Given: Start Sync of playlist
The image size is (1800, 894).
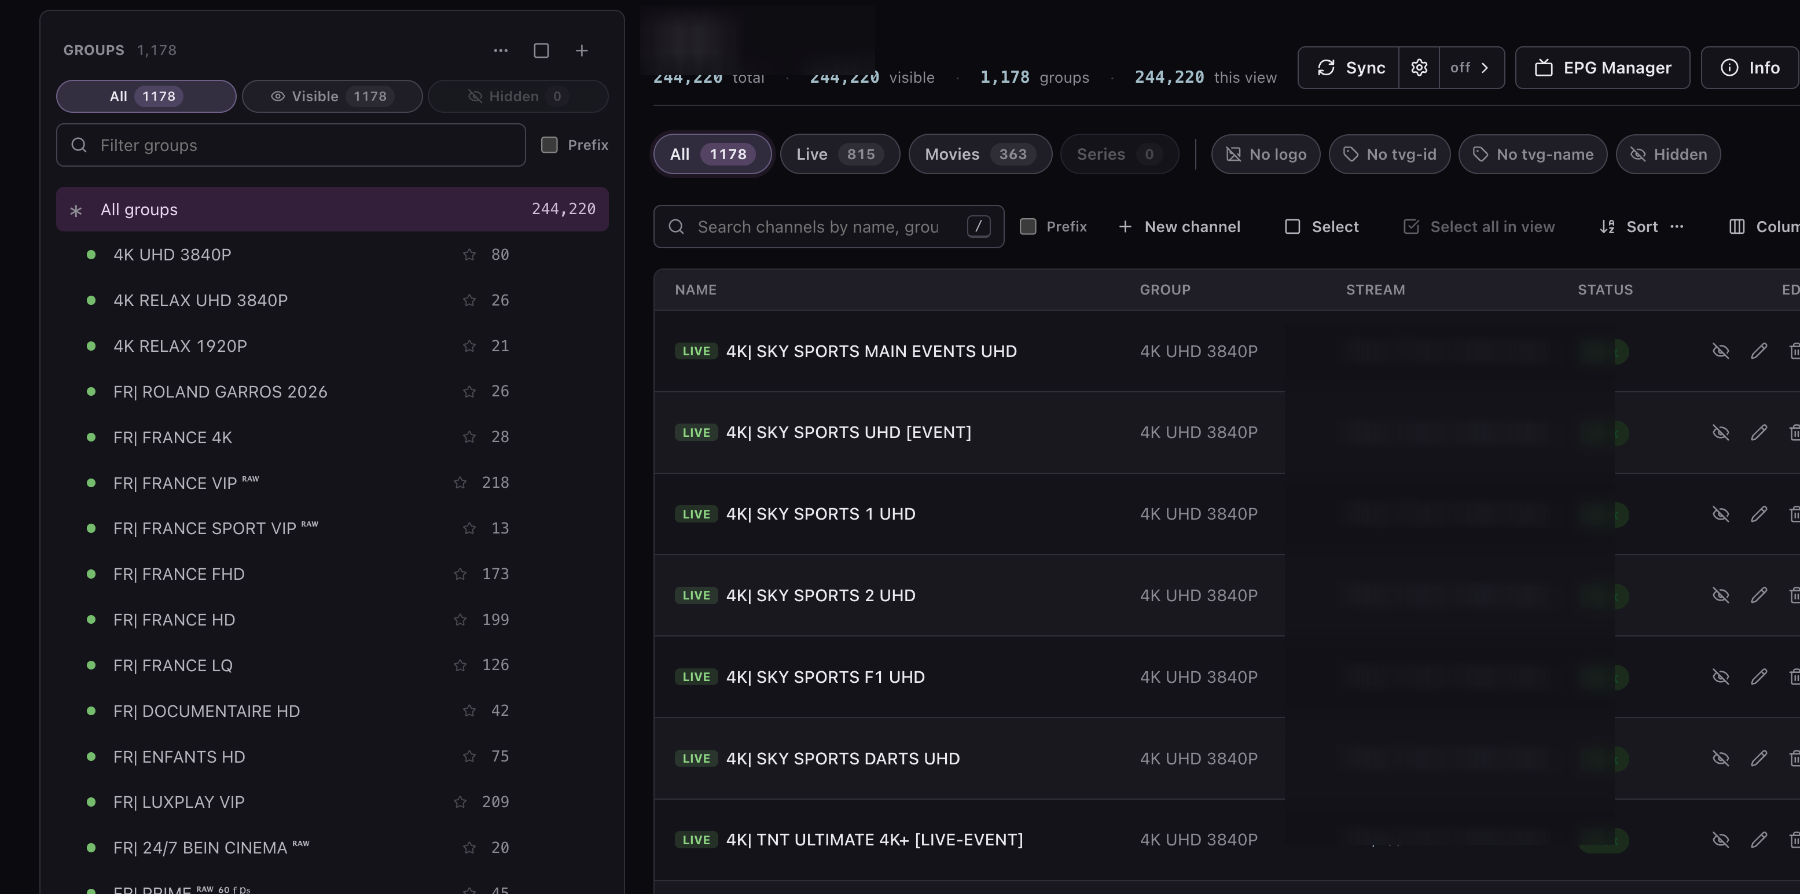Looking at the screenshot, I should click(1349, 68).
